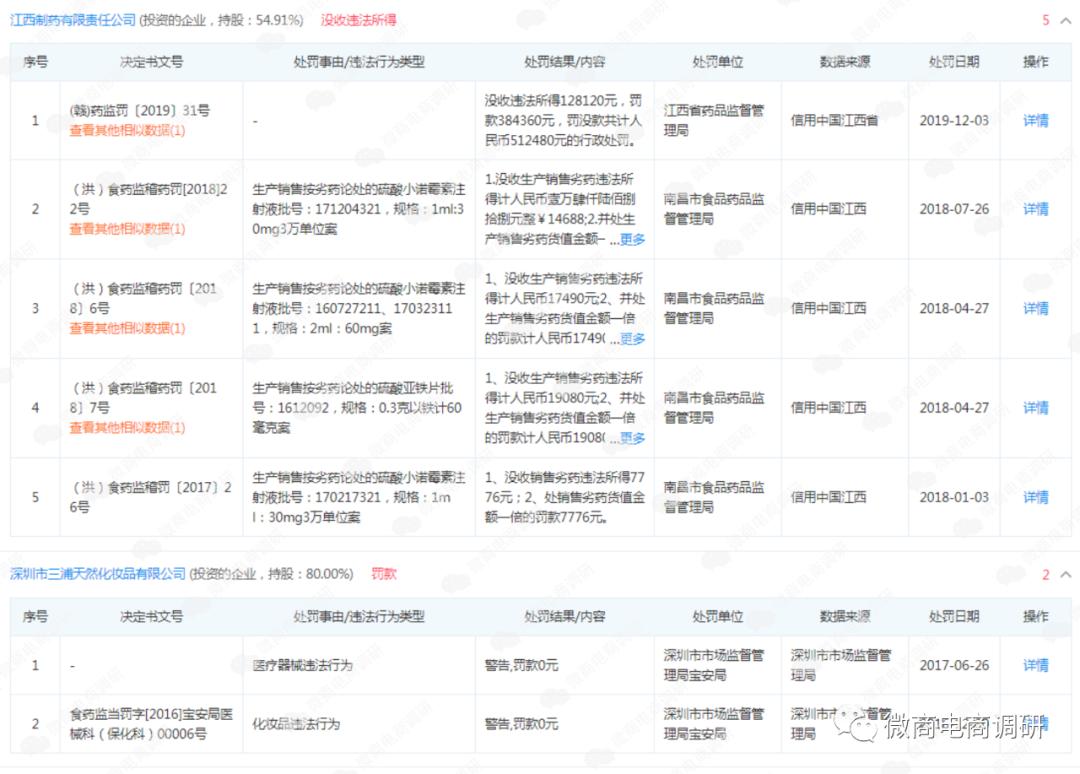The height and width of the screenshot is (774, 1080).
Task: Collapse the Jiangxi table using the chevron beside 5
Action: click(x=1065, y=18)
